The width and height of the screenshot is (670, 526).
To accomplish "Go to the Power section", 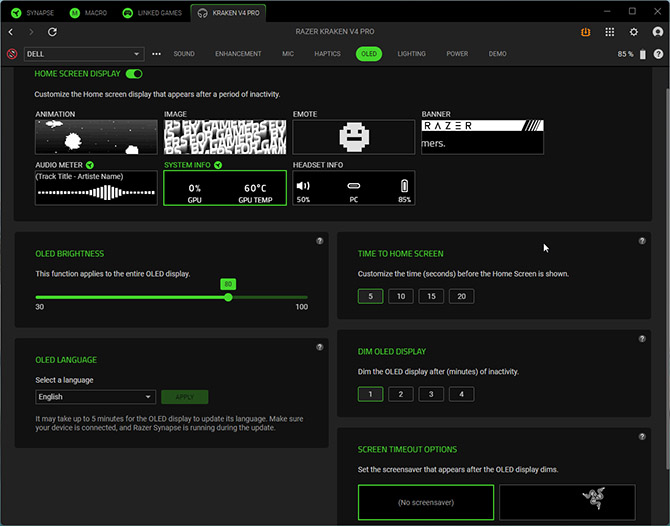I will pyautogui.click(x=457, y=54).
